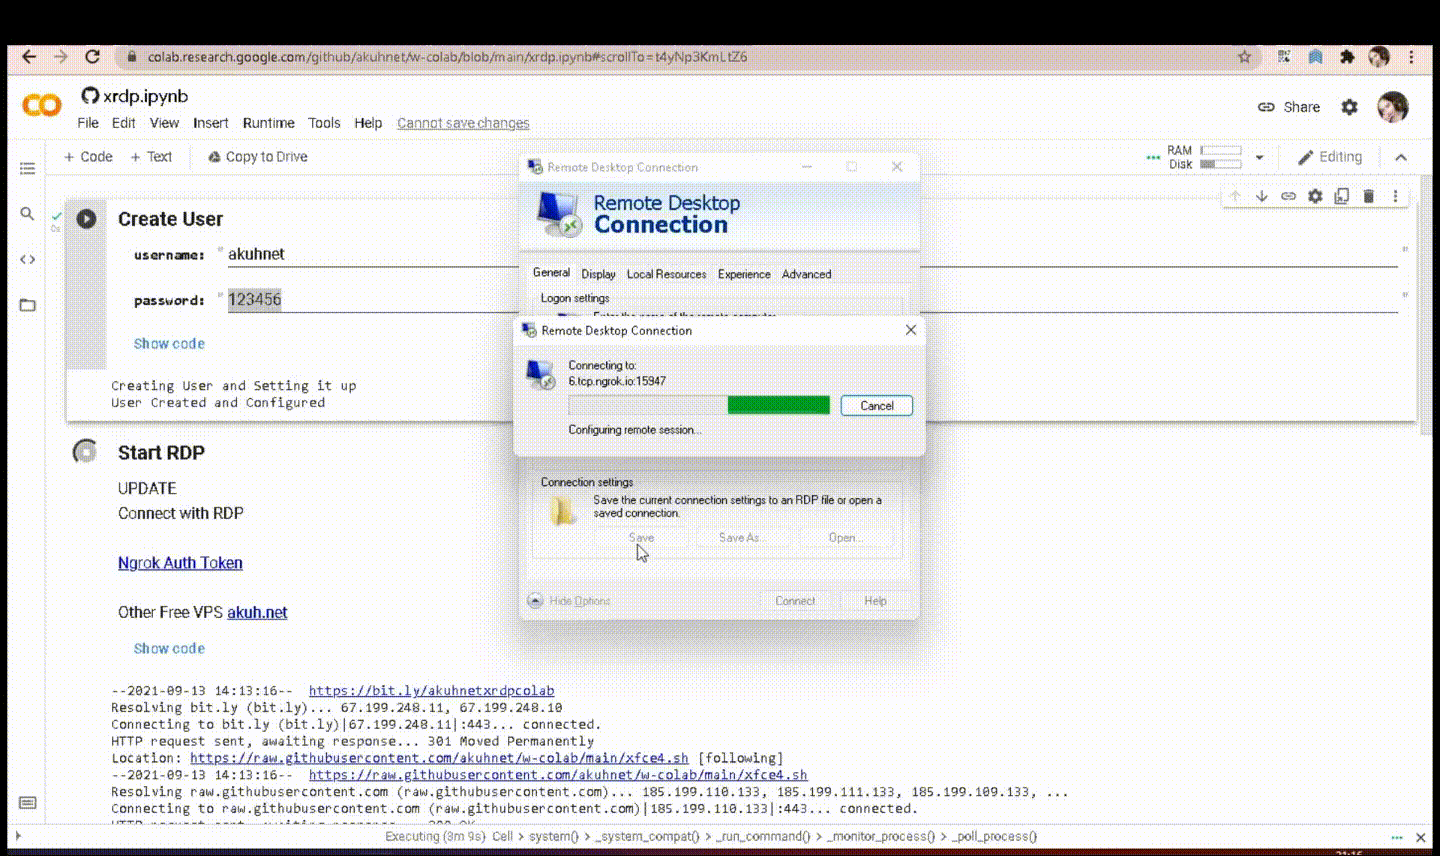Open the Ngrok Auth Token link
This screenshot has width=1440, height=856.
click(180, 563)
